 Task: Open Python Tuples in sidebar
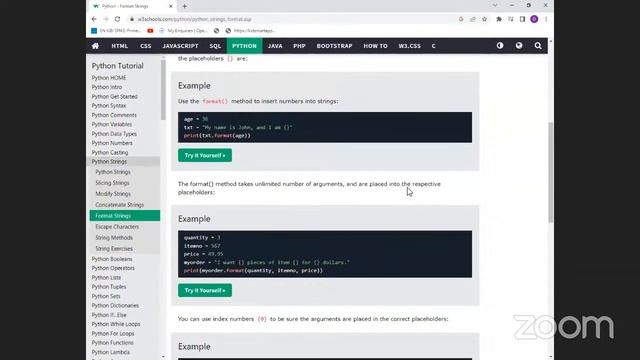click(x=109, y=287)
